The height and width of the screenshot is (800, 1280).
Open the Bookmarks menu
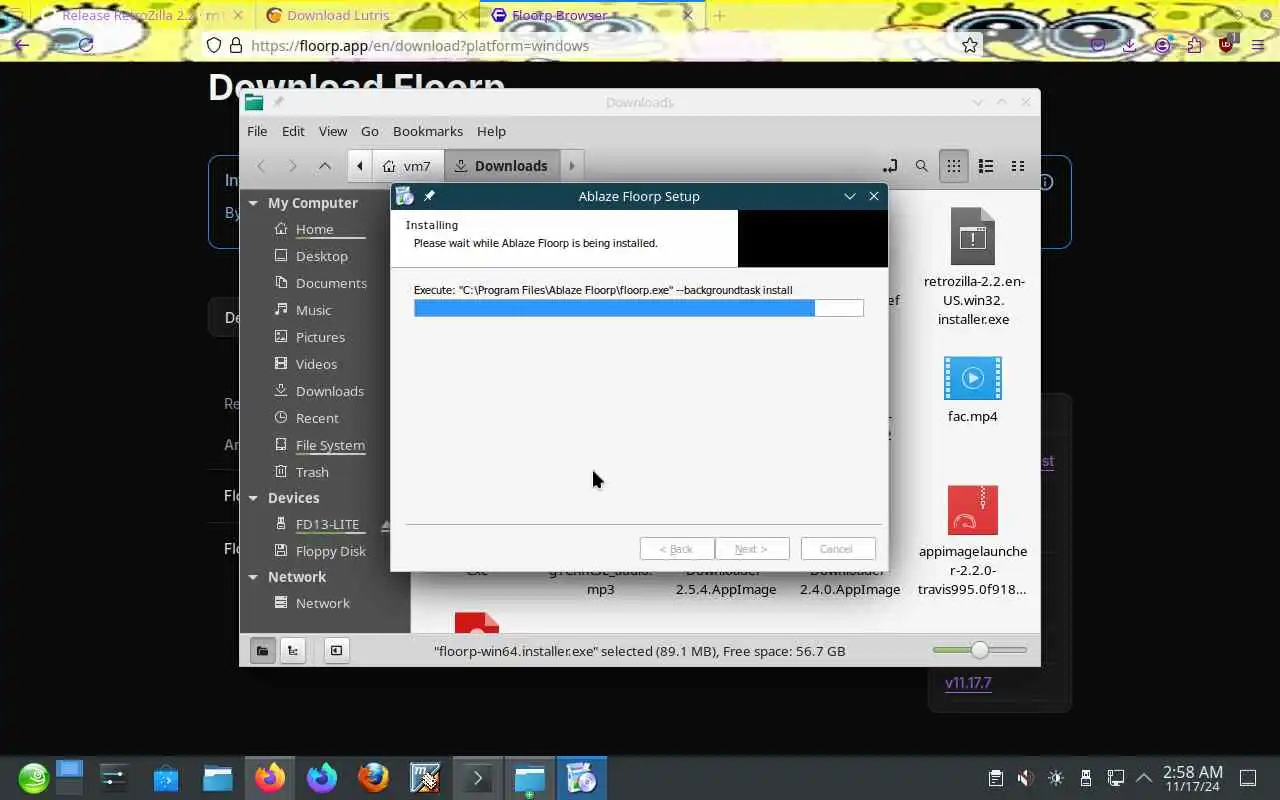(428, 131)
